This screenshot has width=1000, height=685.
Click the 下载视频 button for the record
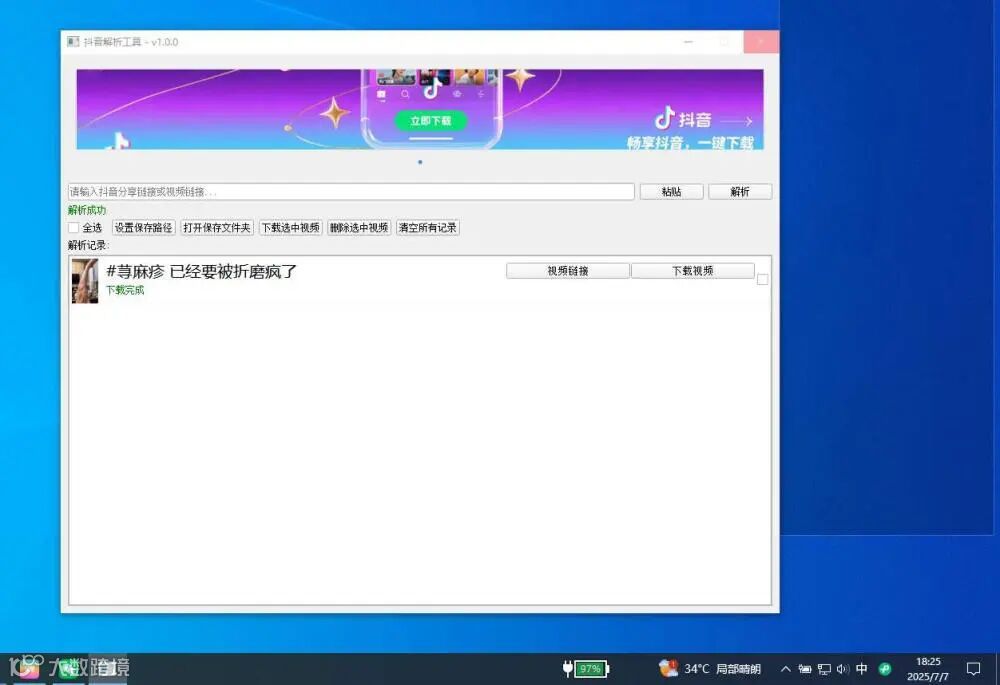coord(693,271)
